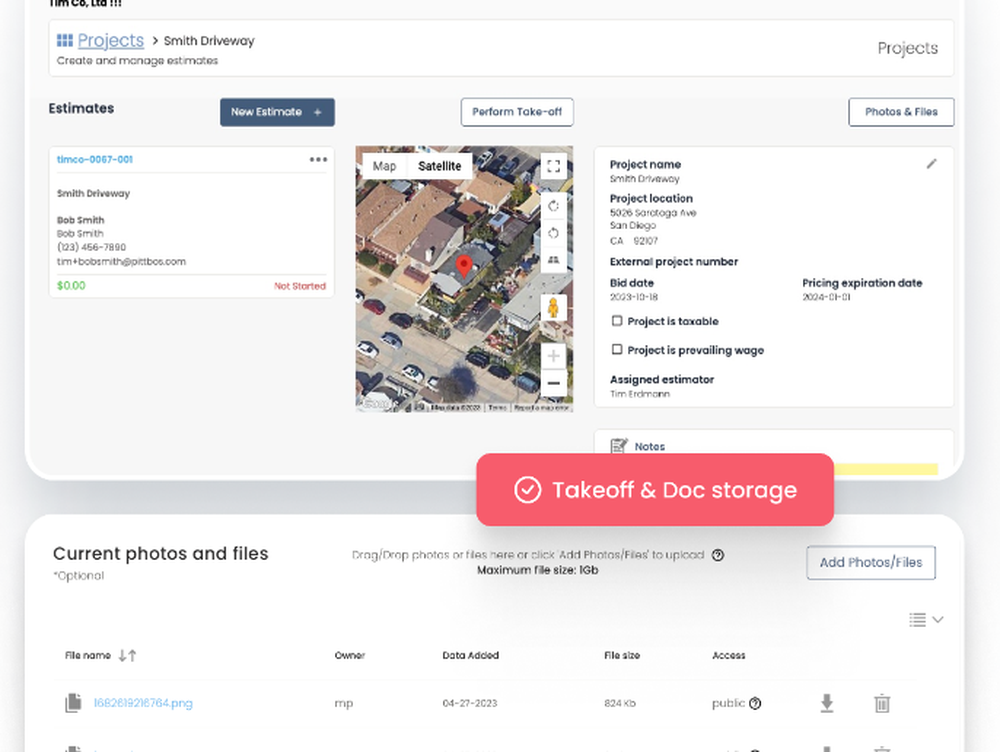Image resolution: width=1000 pixels, height=752 pixels.
Task: Show help for public access
Action: pos(755,703)
